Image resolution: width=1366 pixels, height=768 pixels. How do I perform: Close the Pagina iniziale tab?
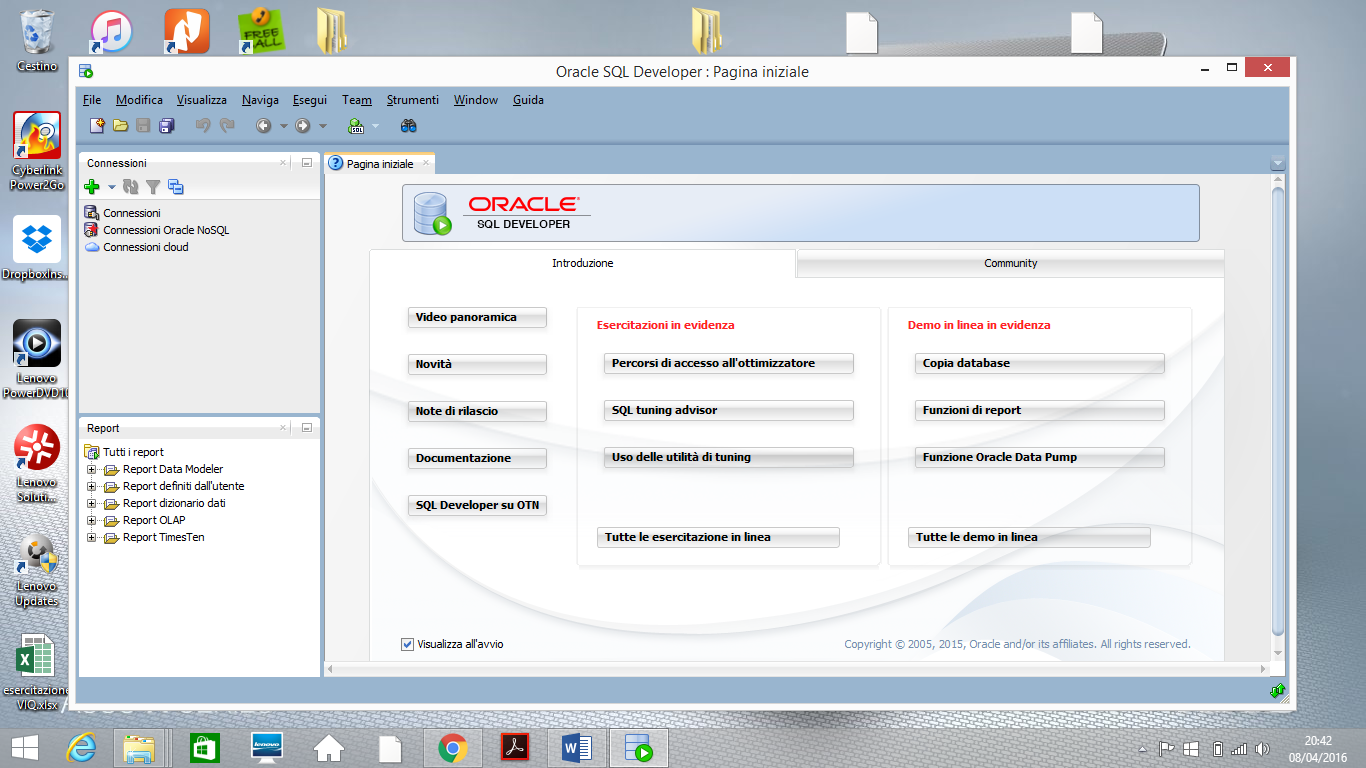[425, 163]
